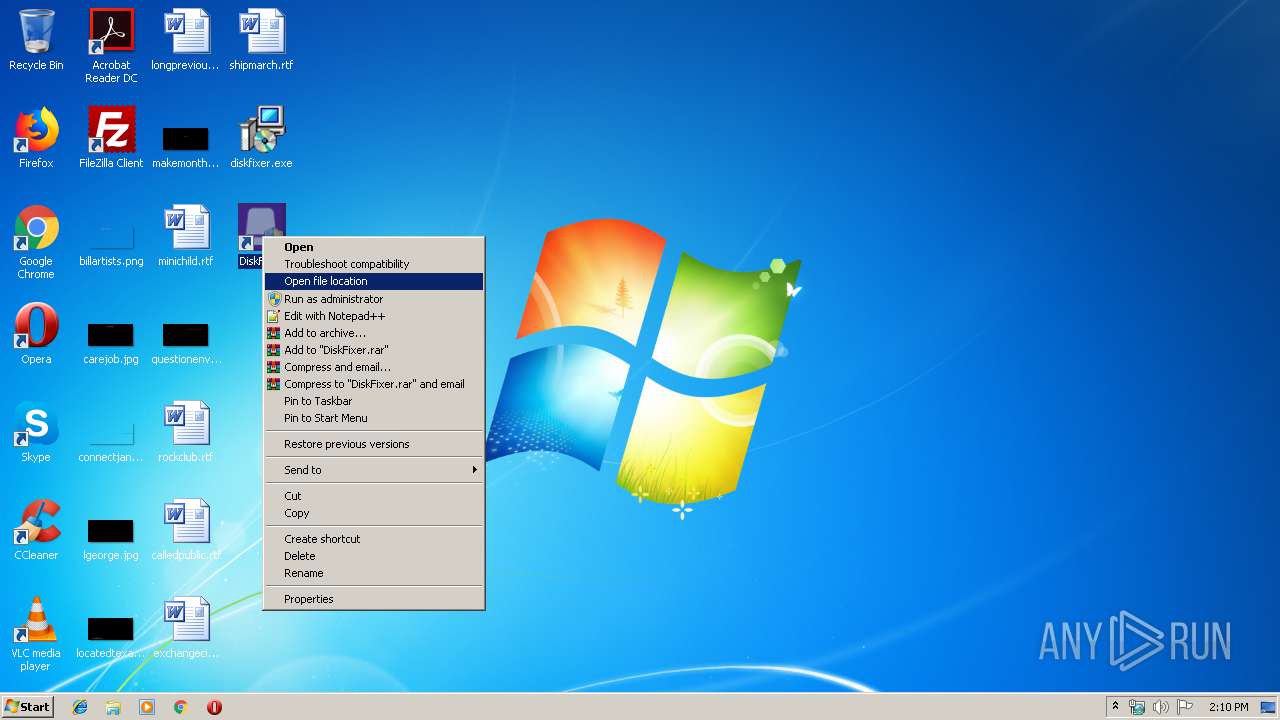This screenshot has height=720, width=1280.
Task: Select the minichild.rtf document icon
Action: pos(186,236)
